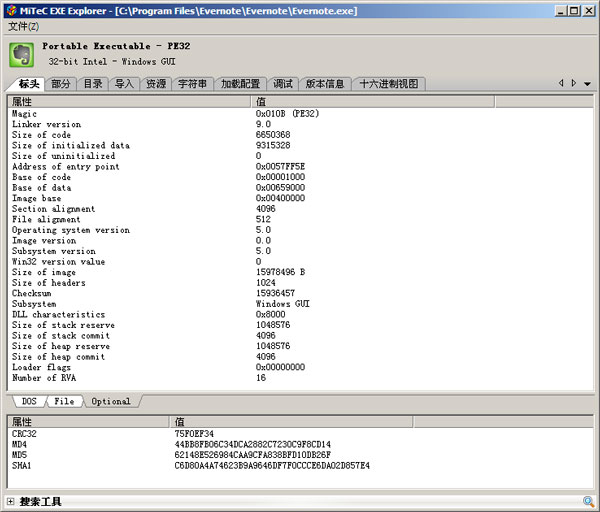The image size is (600, 512).
Task: Click the MiTeC title bar app icon
Action: (x=12, y=11)
